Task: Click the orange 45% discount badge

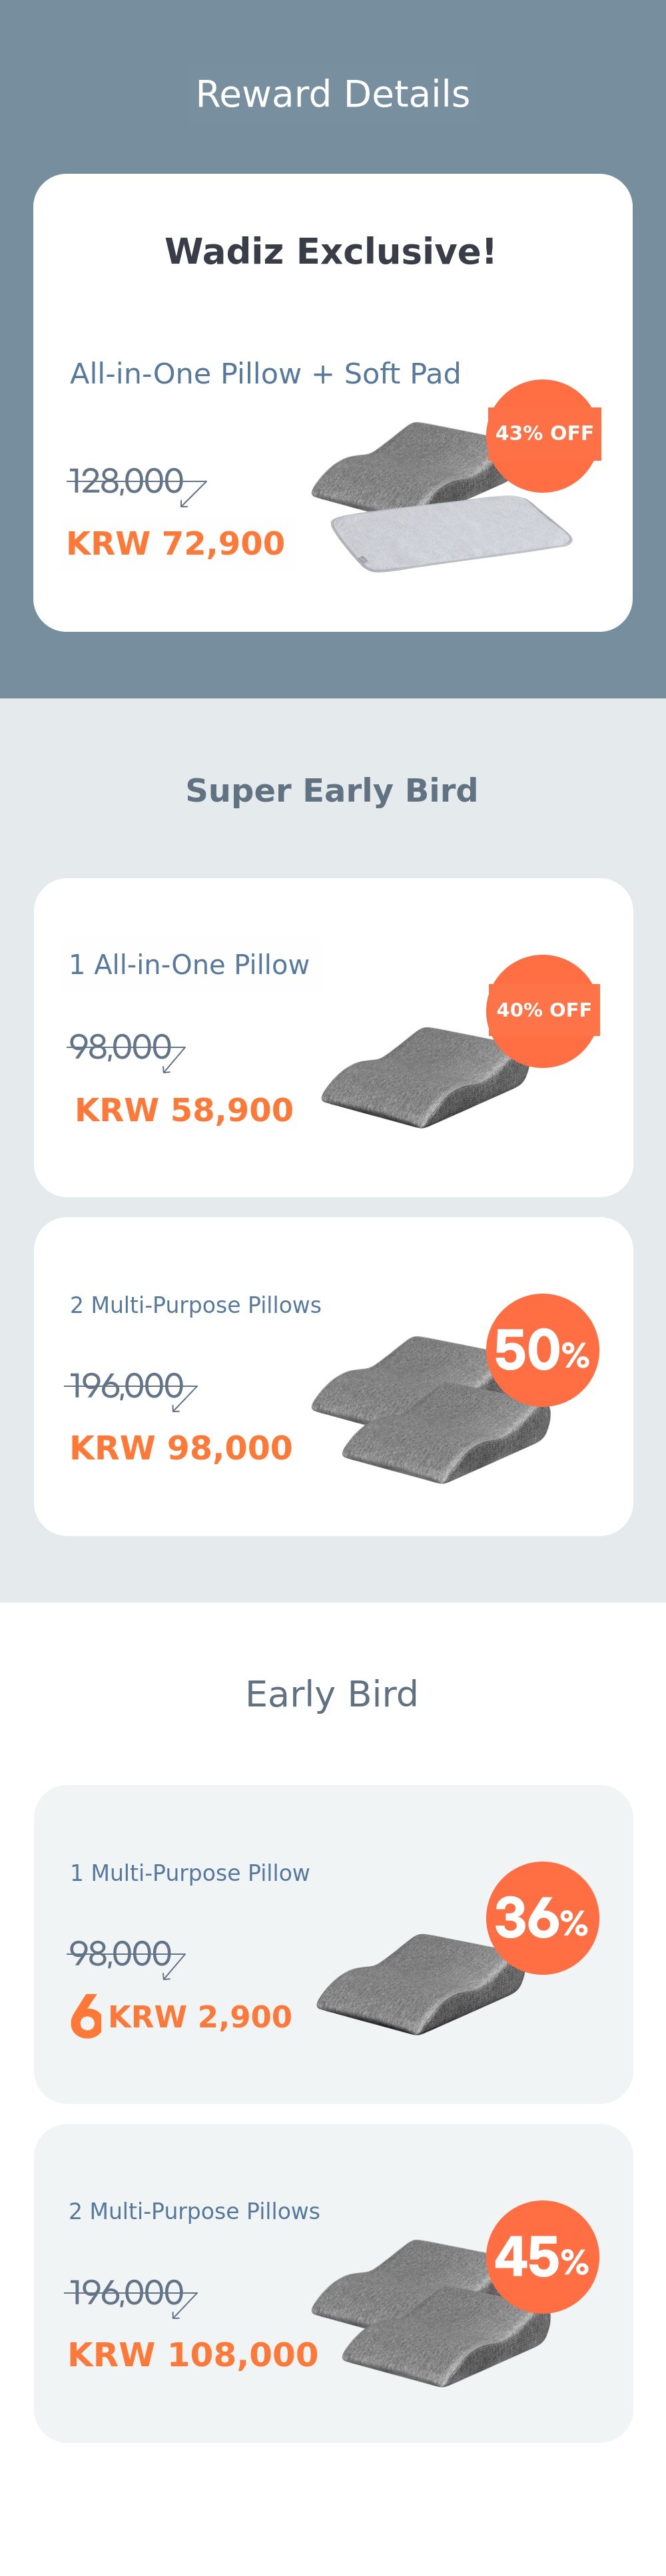Action: pyautogui.click(x=542, y=2257)
